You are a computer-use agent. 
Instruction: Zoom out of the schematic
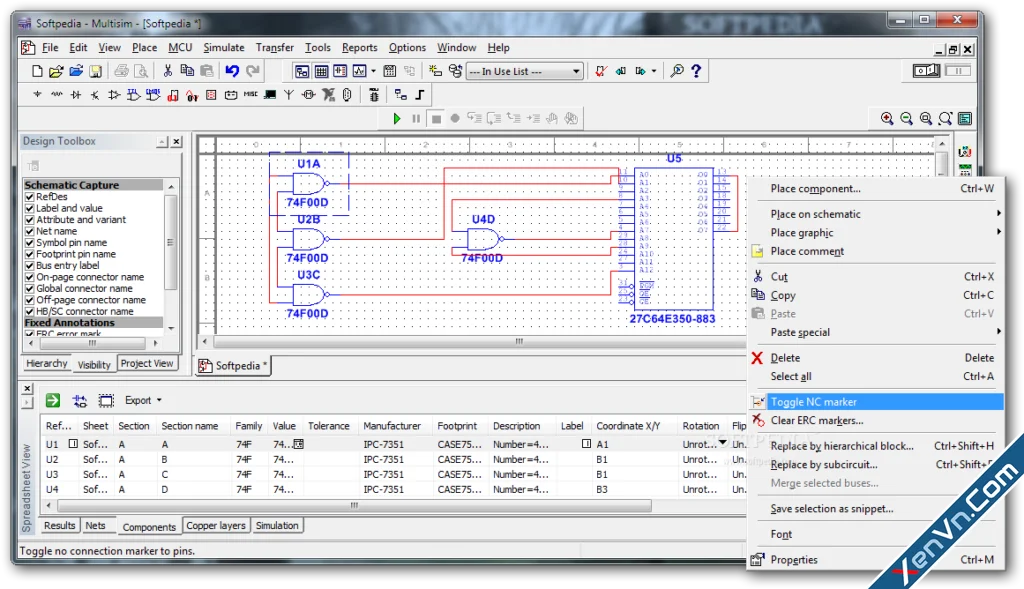[906, 119]
